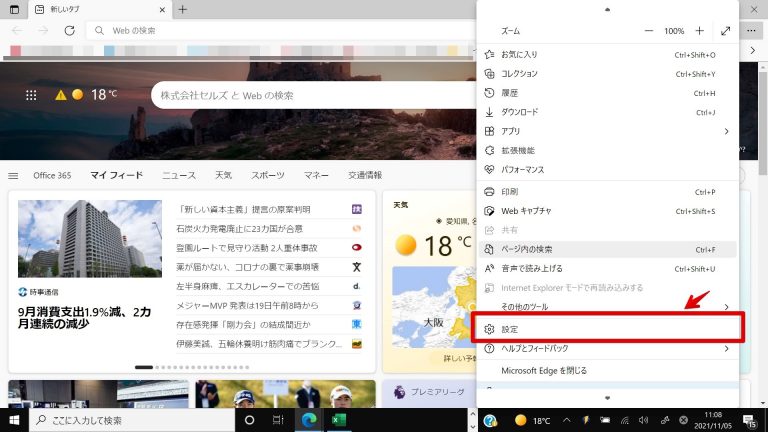Viewport: 768px width, 432px height.
Task: Switch to マイ フィード tab
Action: coord(117,175)
